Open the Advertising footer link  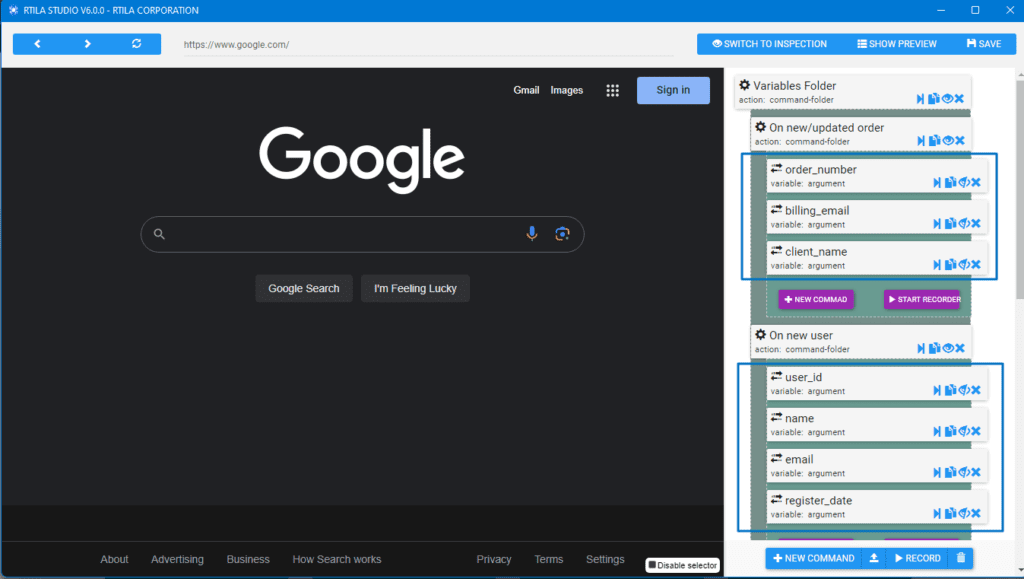pyautogui.click(x=177, y=559)
